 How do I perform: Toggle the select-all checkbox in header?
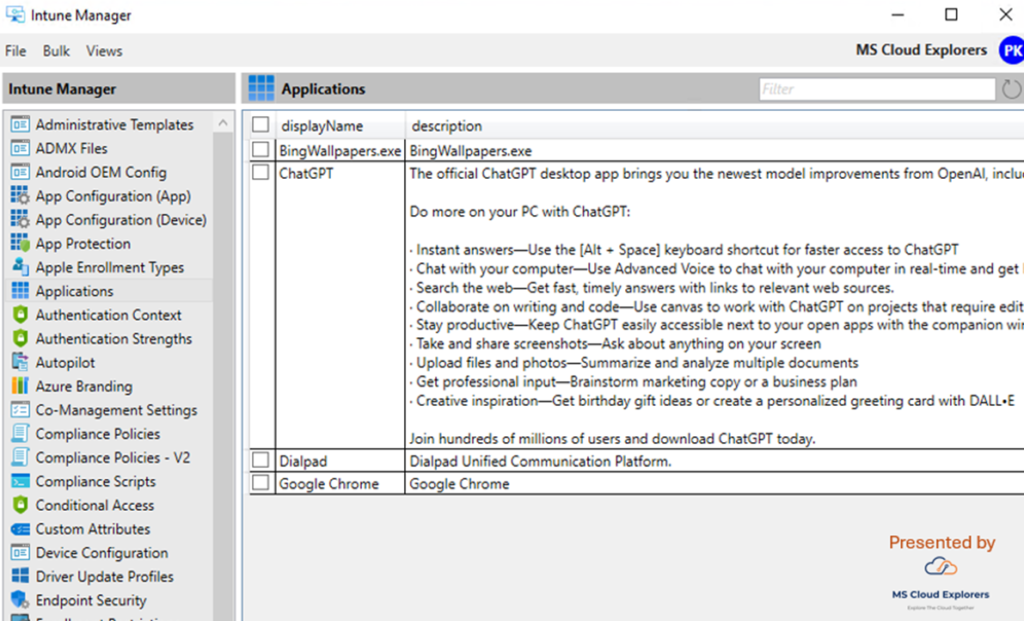click(261, 124)
